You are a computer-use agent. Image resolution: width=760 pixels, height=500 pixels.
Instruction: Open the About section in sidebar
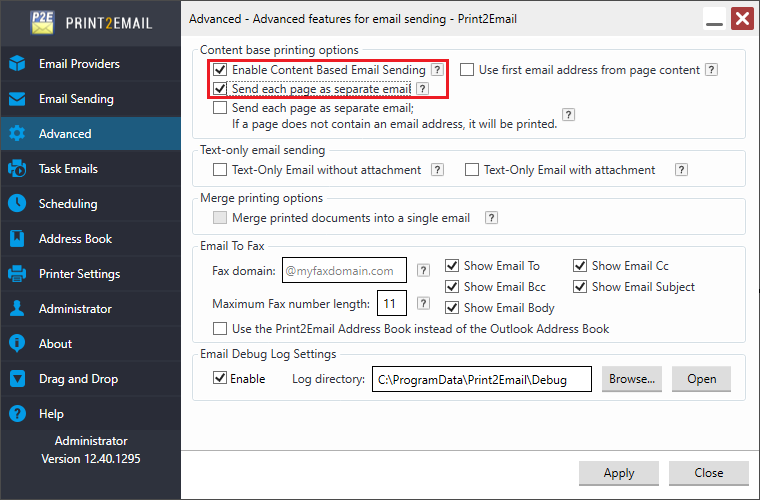click(x=55, y=344)
